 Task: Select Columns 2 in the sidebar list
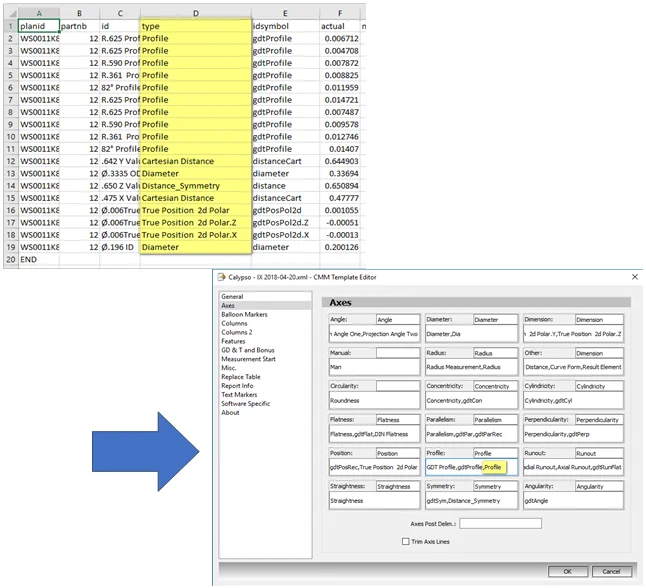pyautogui.click(x=236, y=332)
